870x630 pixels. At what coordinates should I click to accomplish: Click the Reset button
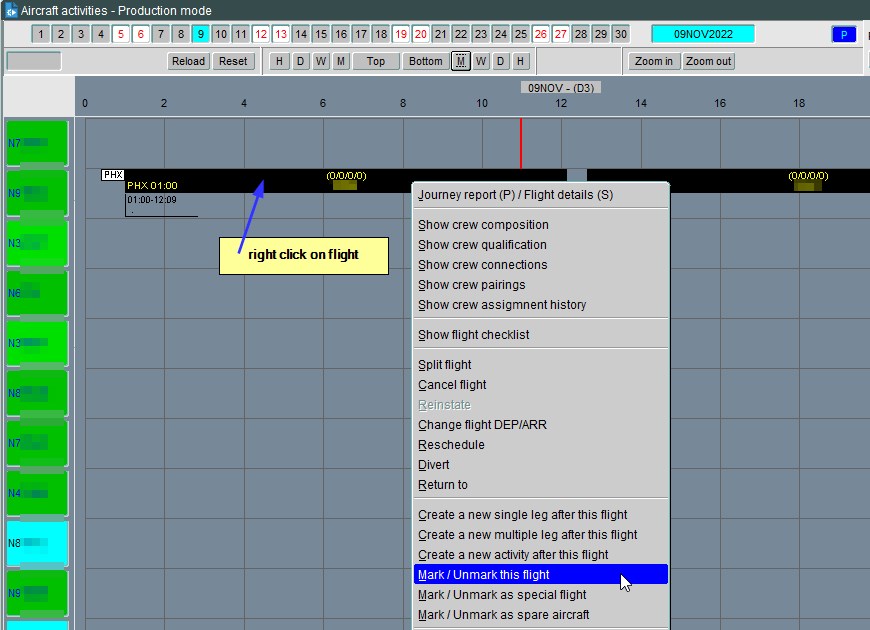[x=233, y=61]
